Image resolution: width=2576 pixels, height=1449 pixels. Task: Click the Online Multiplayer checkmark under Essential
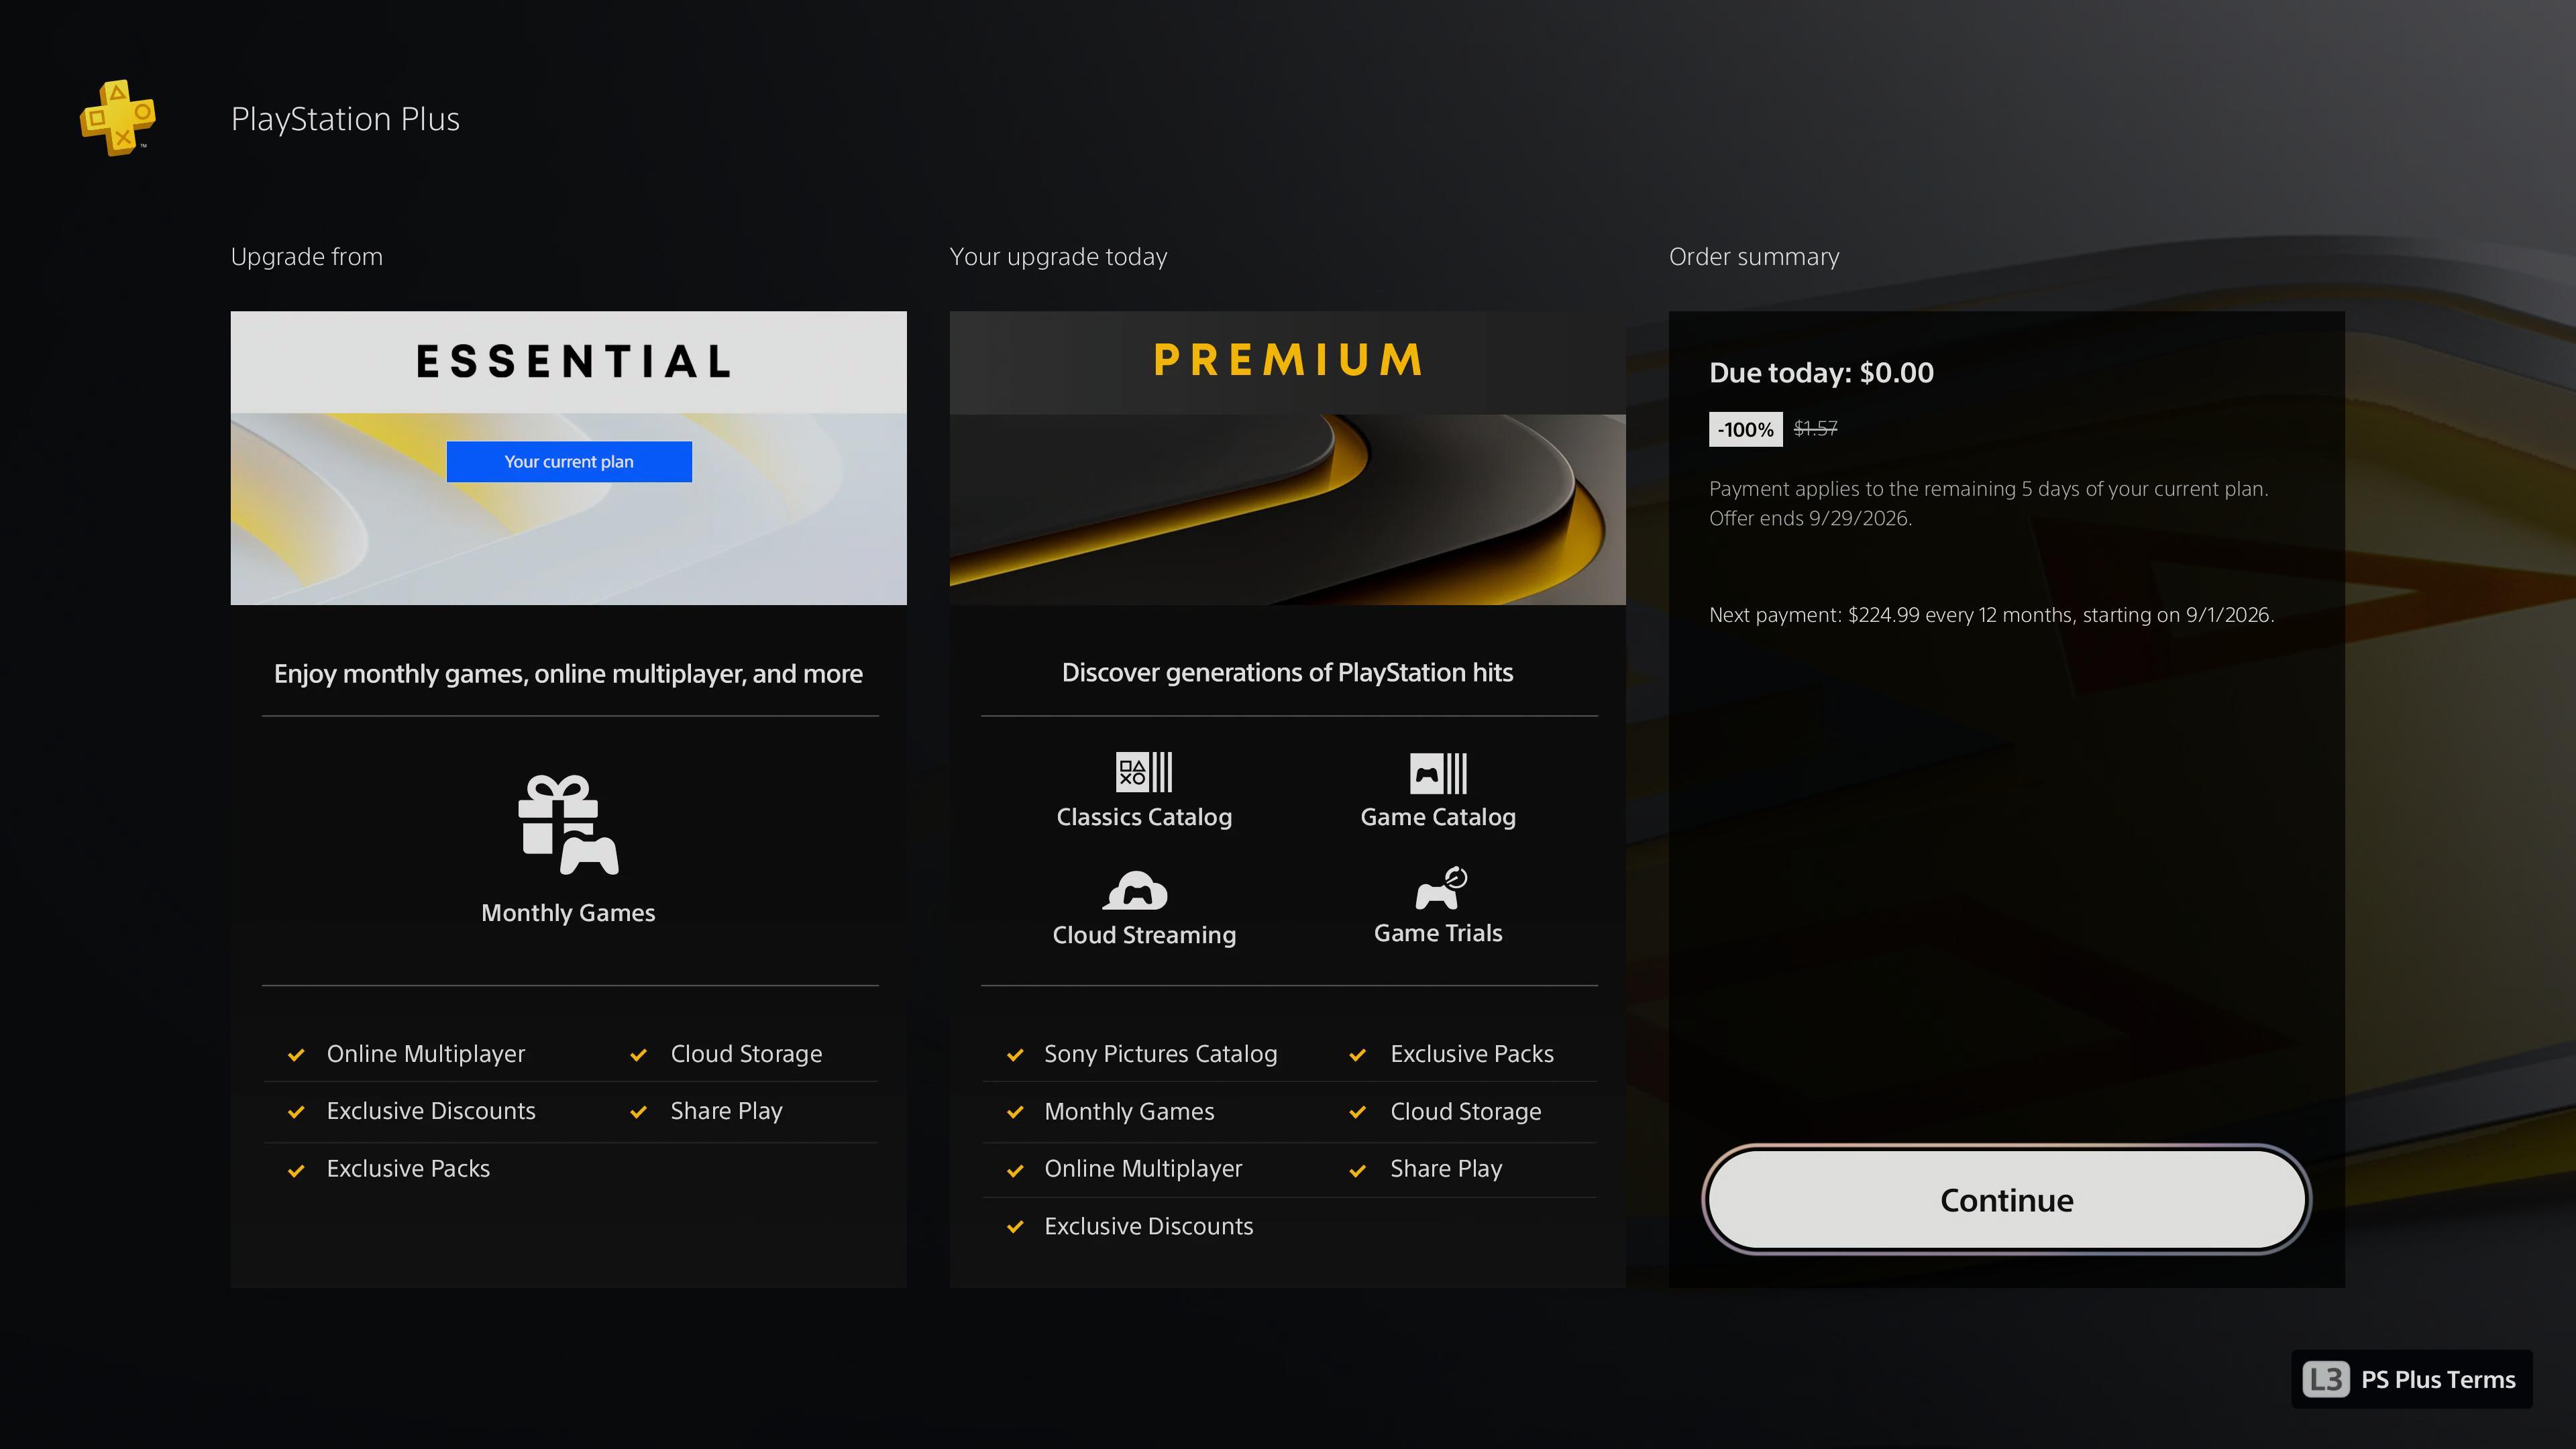[296, 1055]
